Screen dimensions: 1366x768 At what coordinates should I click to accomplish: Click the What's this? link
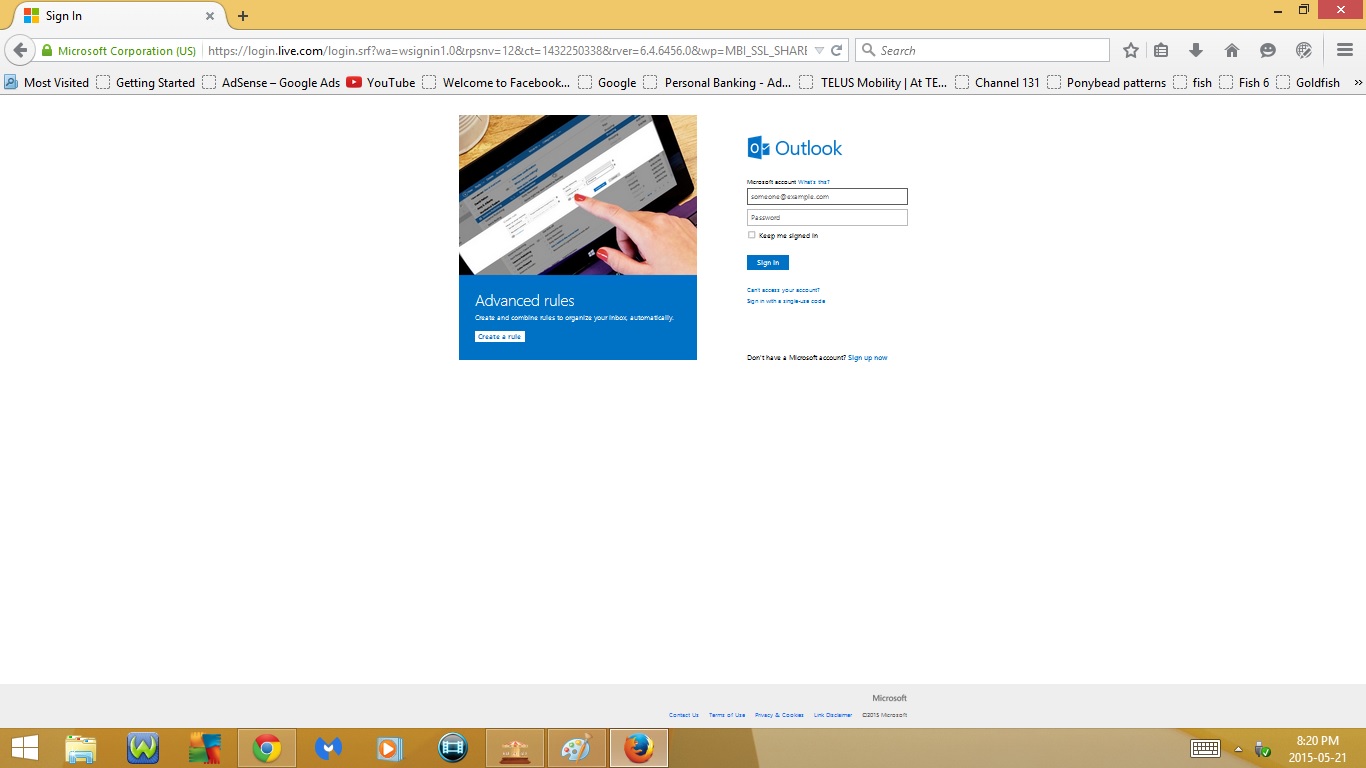[x=814, y=182]
